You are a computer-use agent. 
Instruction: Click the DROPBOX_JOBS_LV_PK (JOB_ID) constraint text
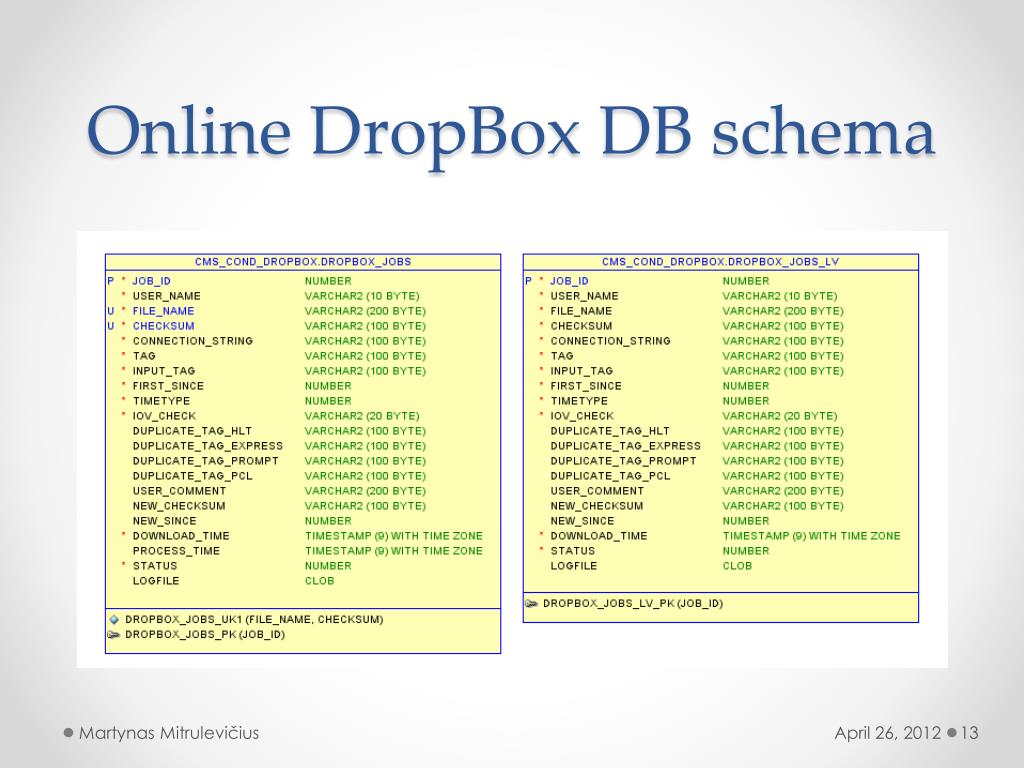(633, 603)
